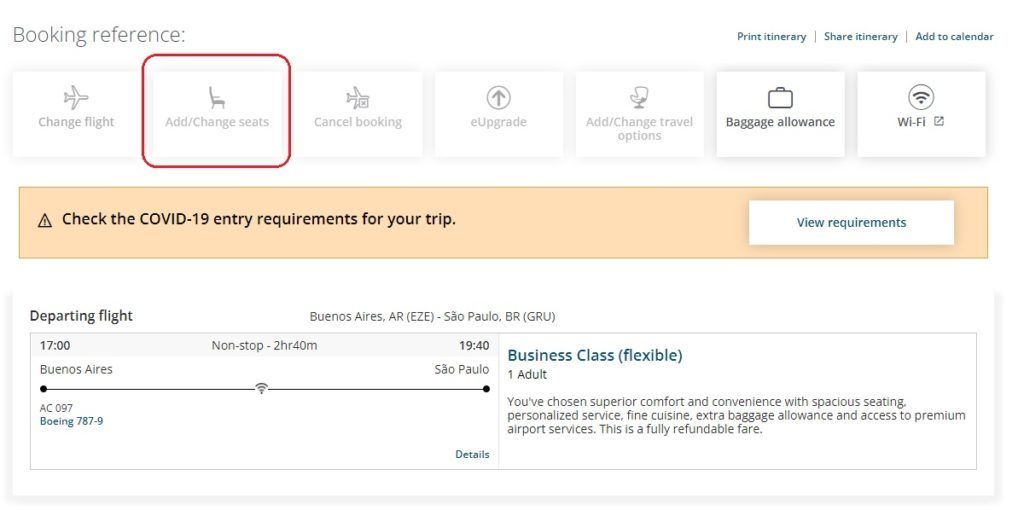Click the COVID-19 warning triangle icon
Screen dimensions: 1024x510
tap(44, 221)
